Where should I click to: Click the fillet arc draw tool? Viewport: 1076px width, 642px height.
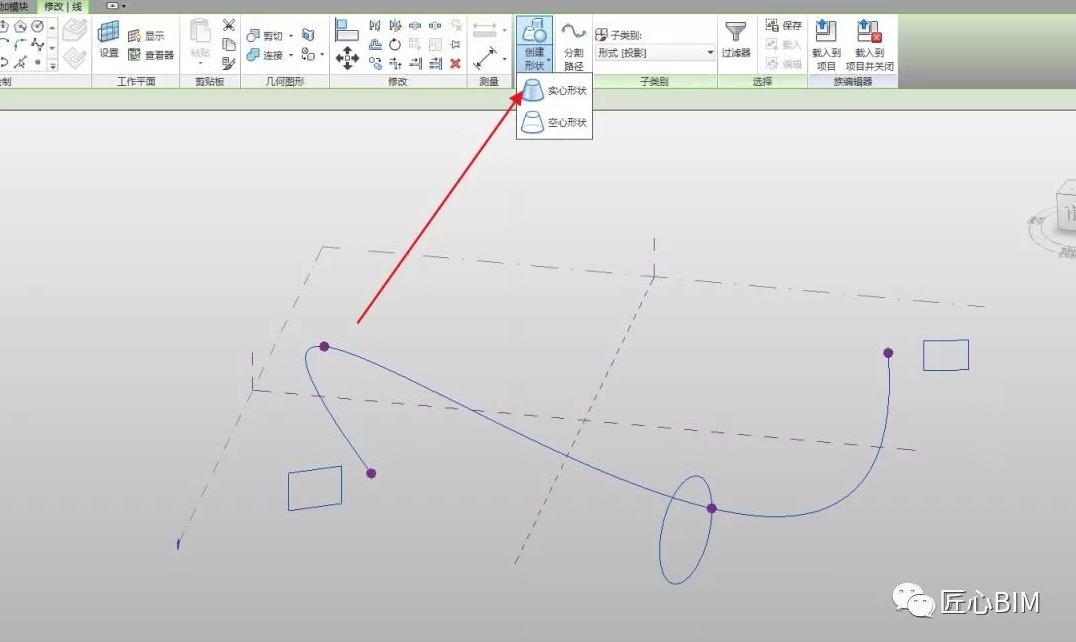pos(21,45)
